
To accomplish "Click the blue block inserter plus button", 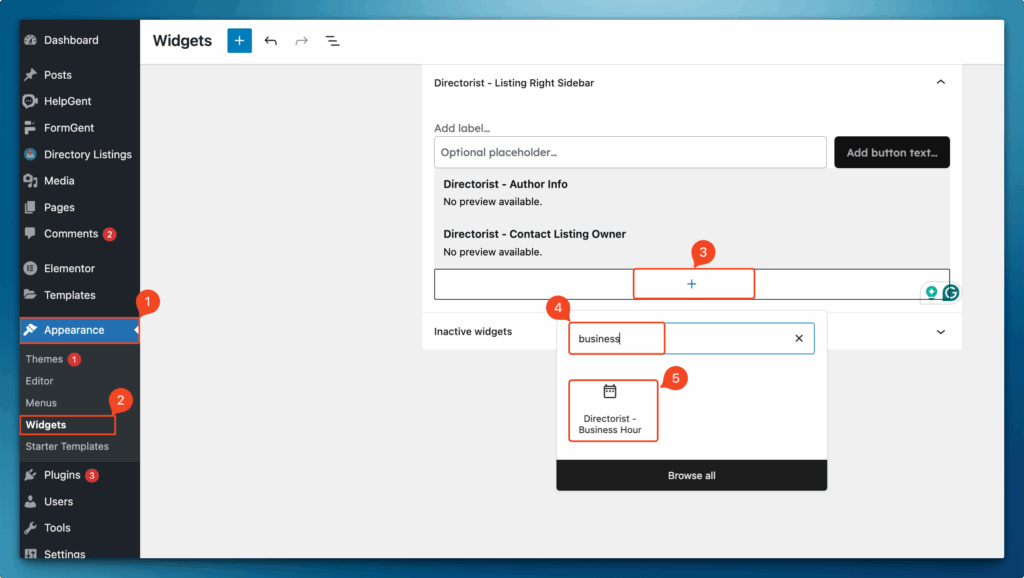I will pyautogui.click(x=239, y=41).
